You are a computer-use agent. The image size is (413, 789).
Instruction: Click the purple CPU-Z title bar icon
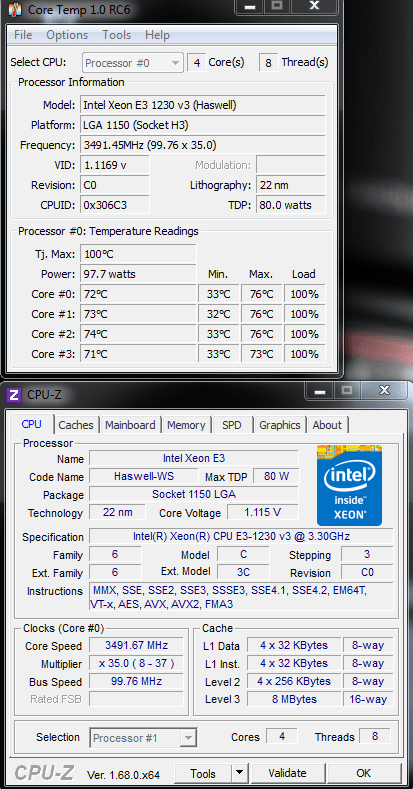pyautogui.click(x=15, y=395)
